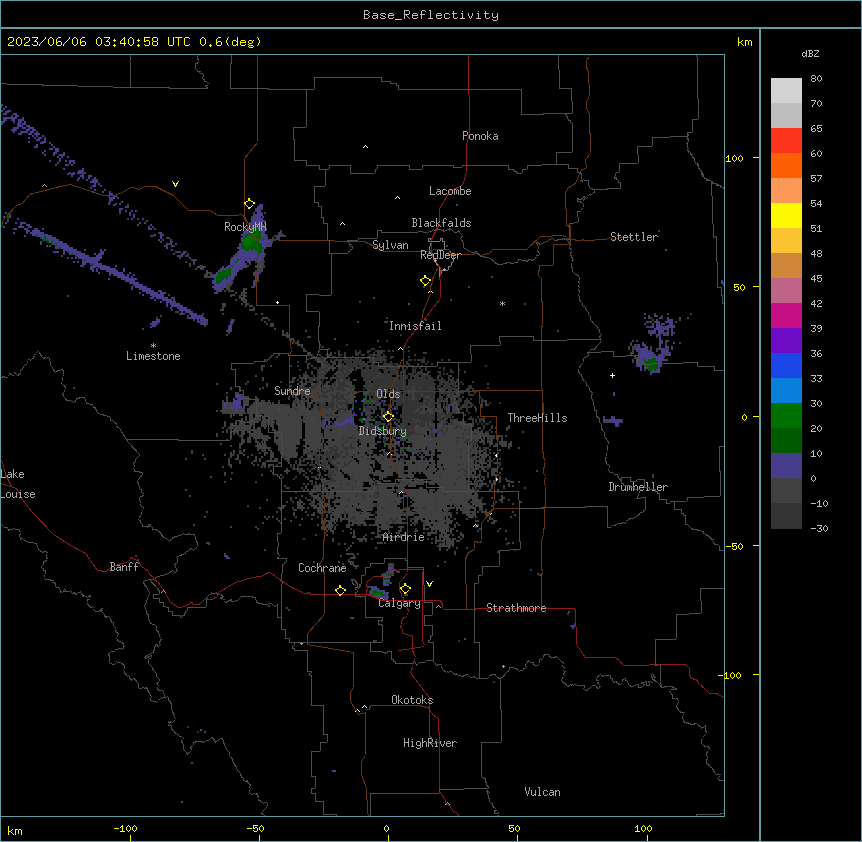Click the 100 km tick on right axis

tap(734, 158)
